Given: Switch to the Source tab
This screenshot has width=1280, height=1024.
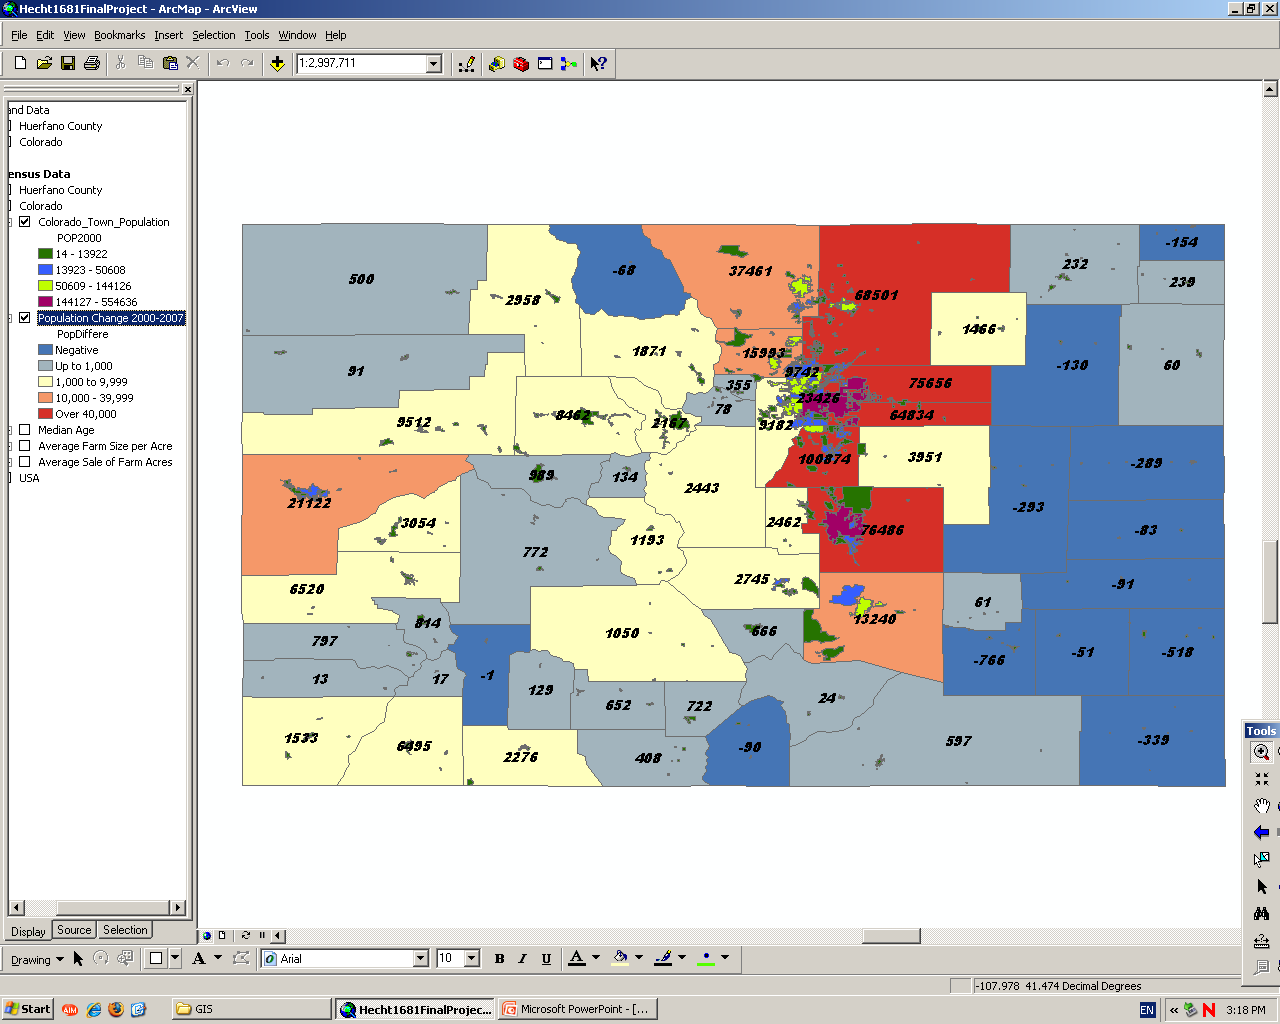Looking at the screenshot, I should pyautogui.click(x=74, y=930).
